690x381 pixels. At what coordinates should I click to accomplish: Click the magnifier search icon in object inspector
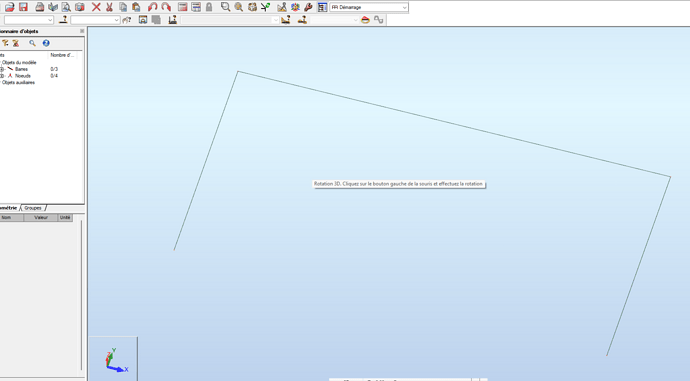click(32, 43)
